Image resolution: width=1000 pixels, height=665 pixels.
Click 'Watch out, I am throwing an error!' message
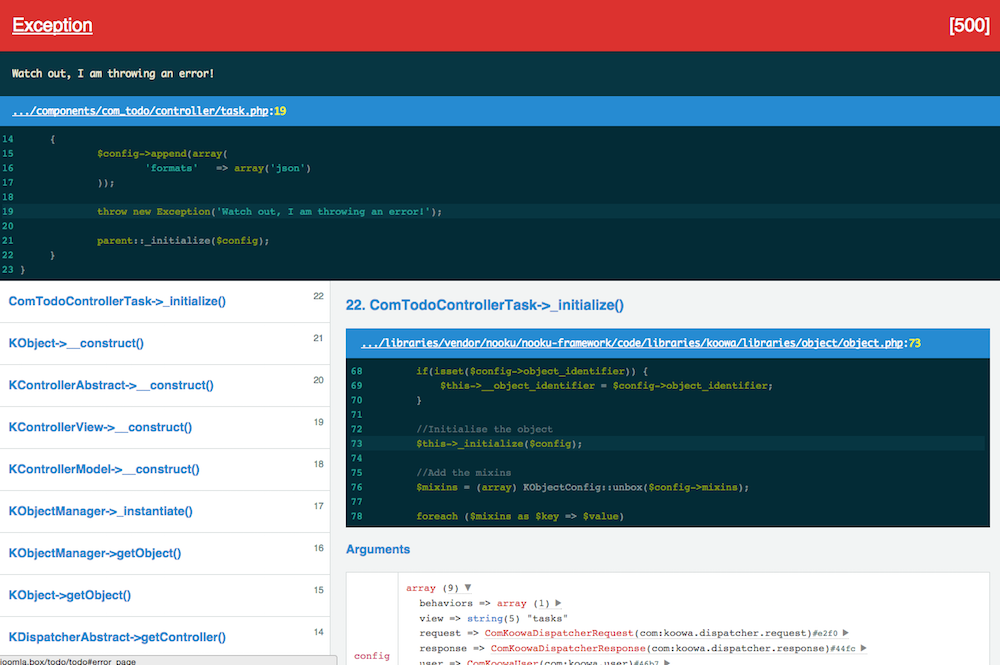point(113,73)
